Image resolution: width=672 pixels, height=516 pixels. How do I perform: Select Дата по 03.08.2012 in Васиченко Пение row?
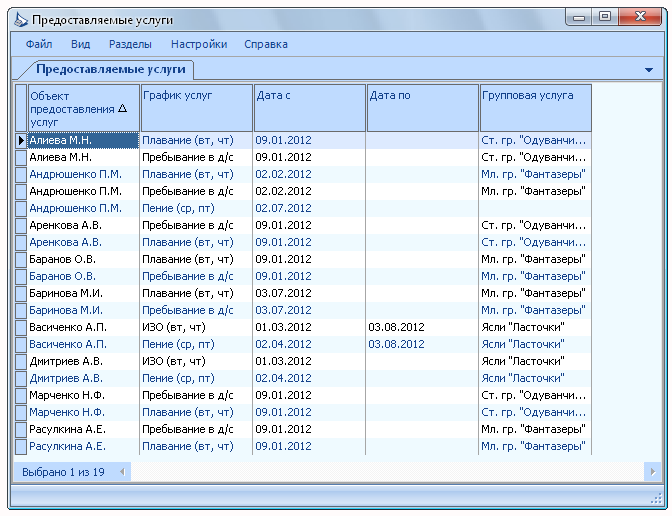[422, 345]
